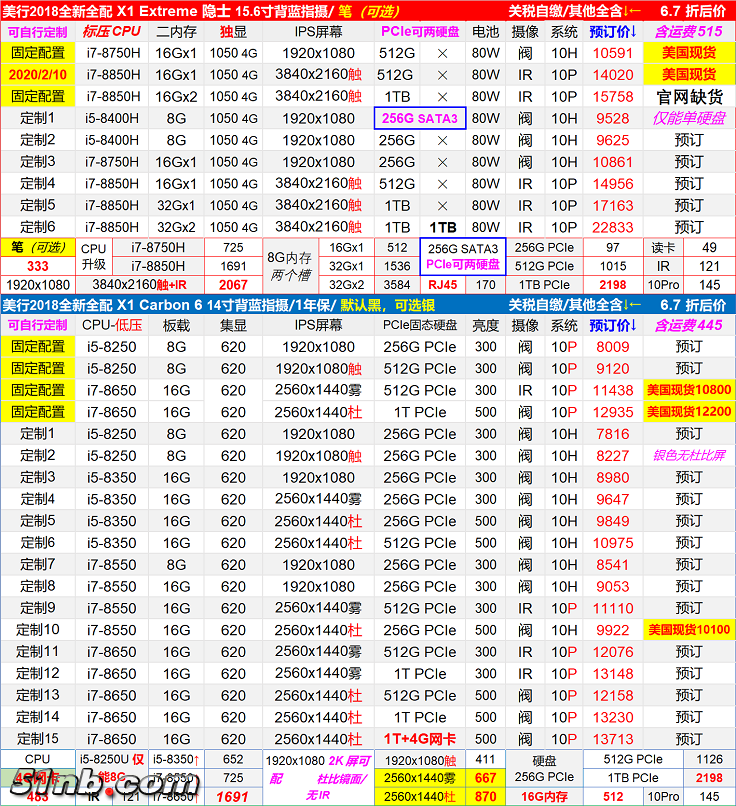
Task: Click the price 22833 cell
Action: [x=612, y=227]
